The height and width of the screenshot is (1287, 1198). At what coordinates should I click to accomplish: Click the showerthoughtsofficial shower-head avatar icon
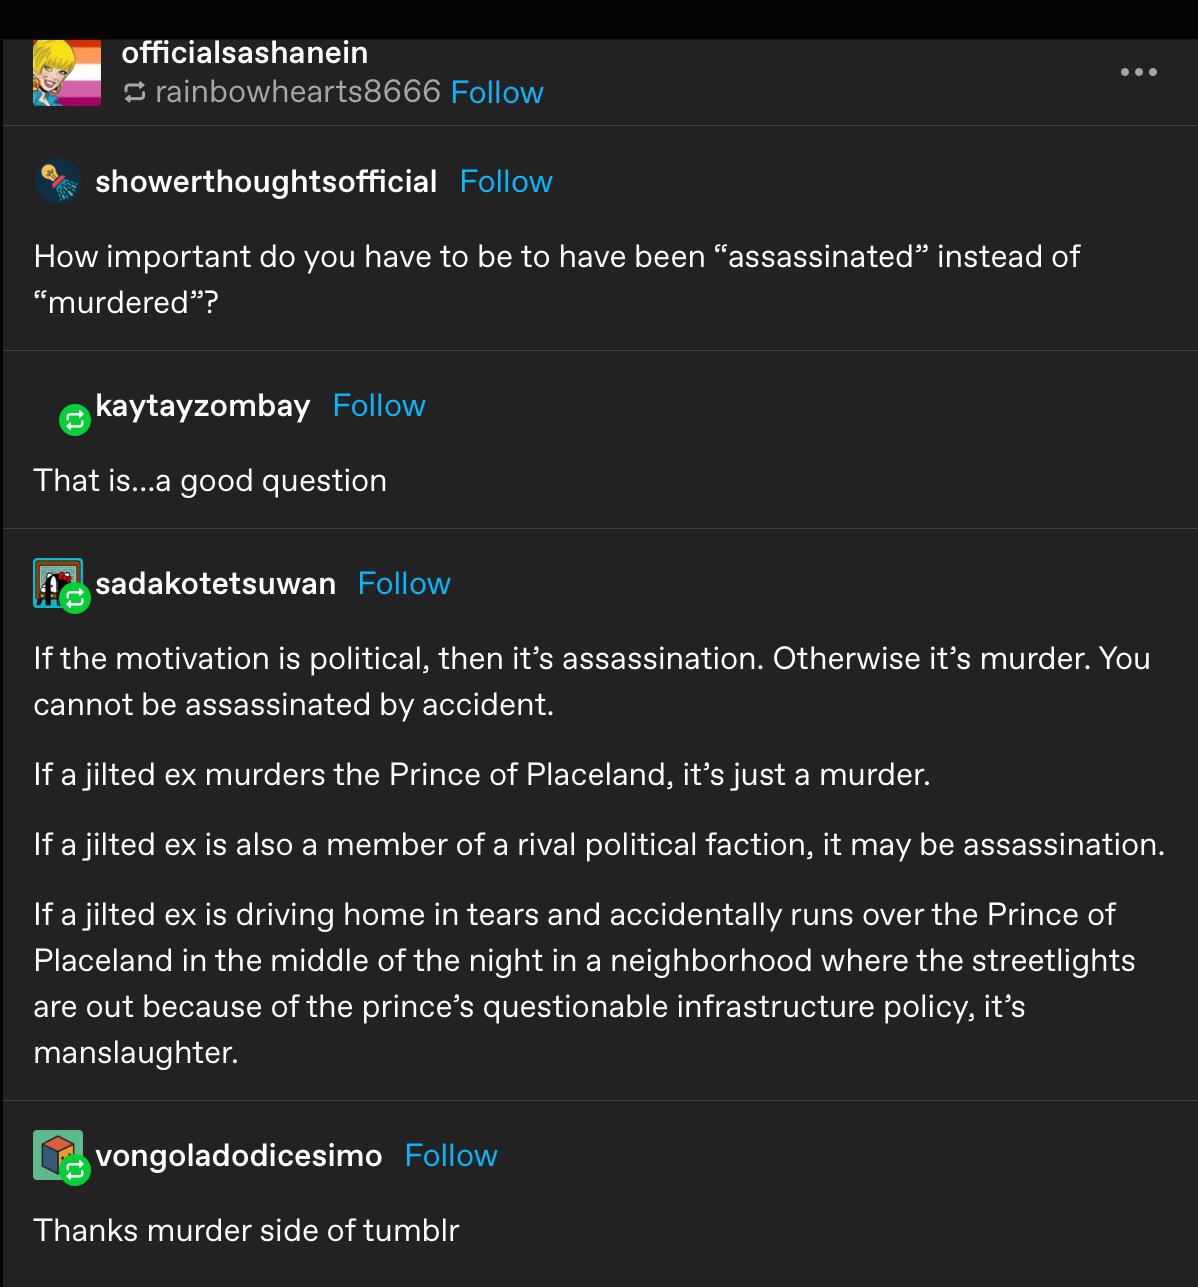[57, 181]
